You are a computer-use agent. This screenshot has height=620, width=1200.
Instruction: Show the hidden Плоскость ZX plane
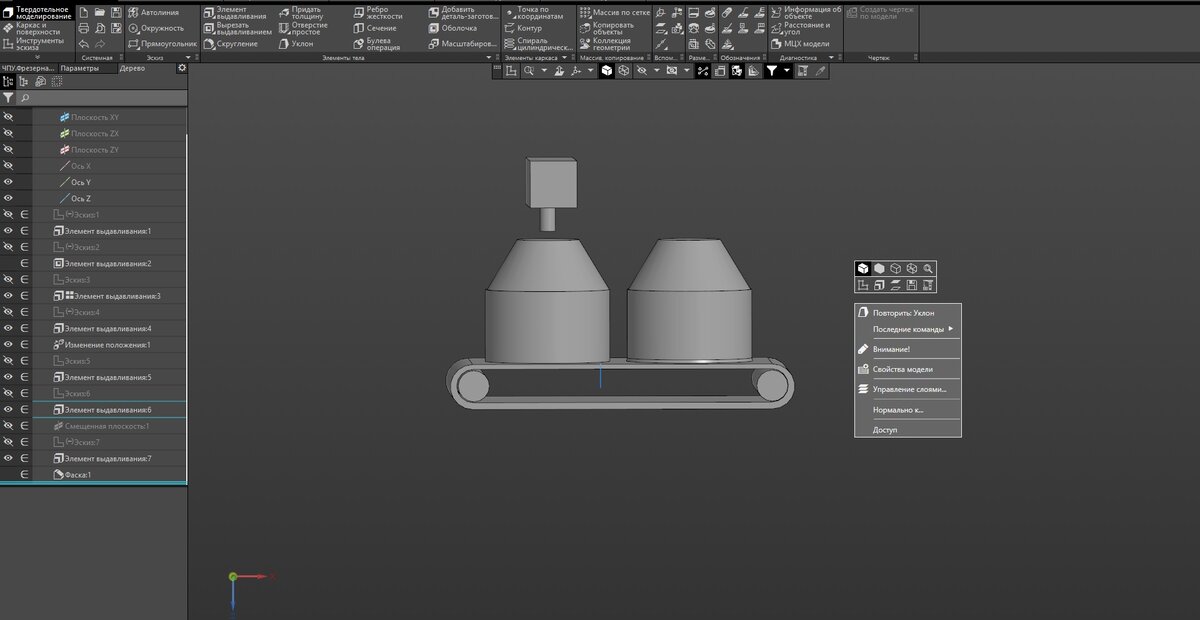pos(8,133)
